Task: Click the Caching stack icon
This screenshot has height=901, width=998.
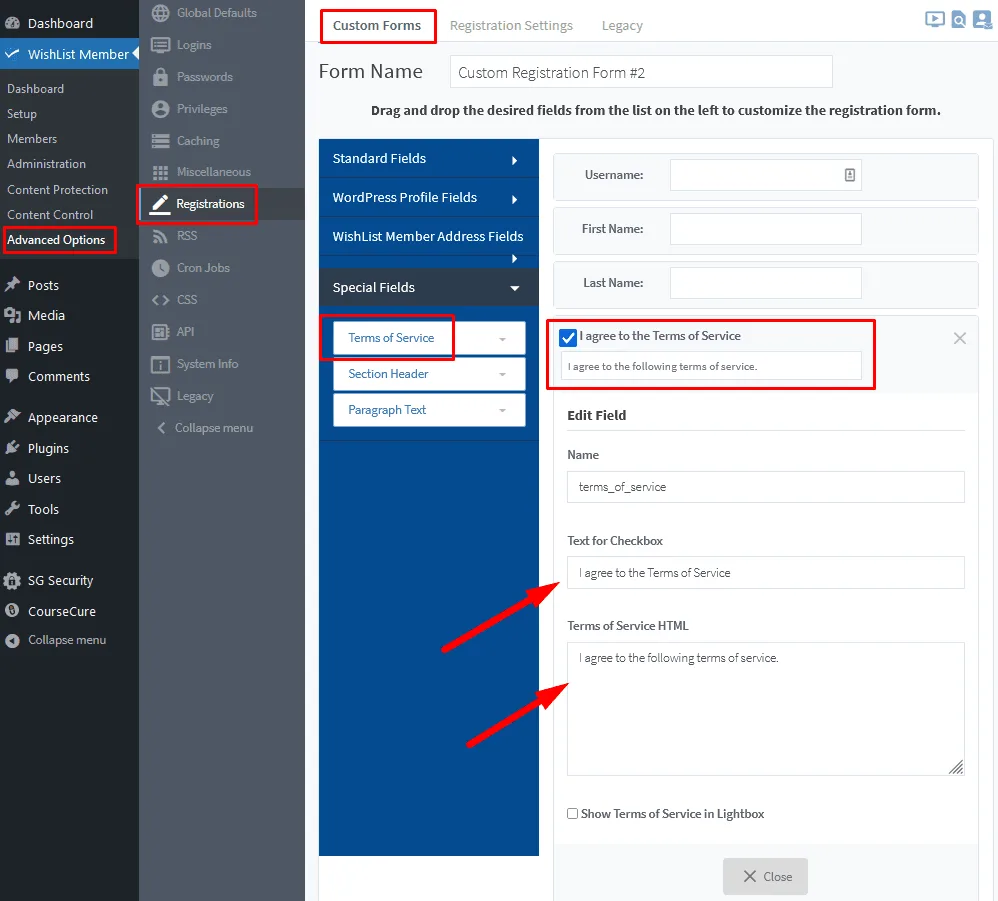Action: [160, 141]
